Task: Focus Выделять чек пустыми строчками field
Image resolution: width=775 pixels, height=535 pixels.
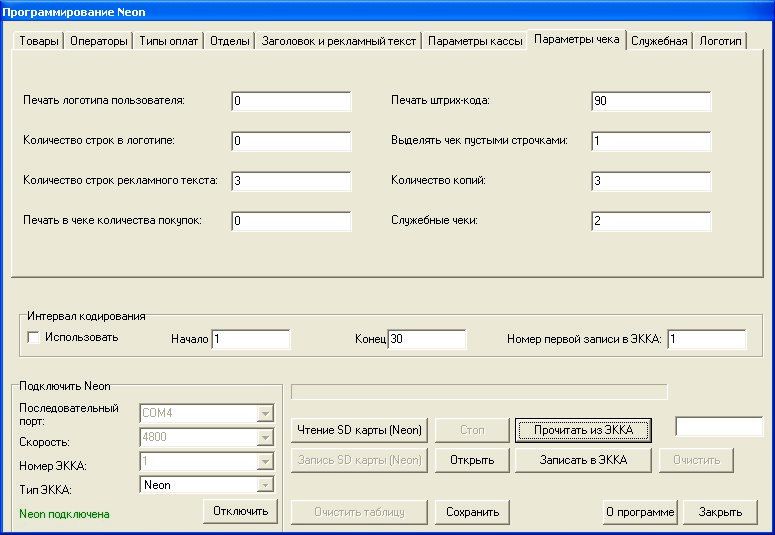Action: click(x=651, y=141)
